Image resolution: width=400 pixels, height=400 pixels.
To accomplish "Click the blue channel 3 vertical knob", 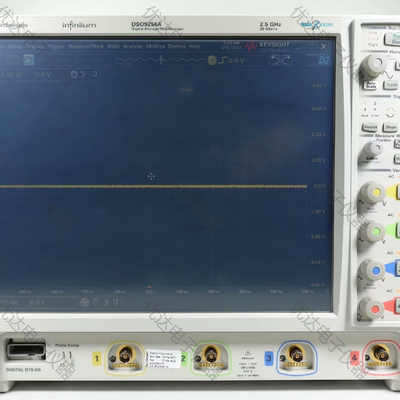I will coord(372,270).
